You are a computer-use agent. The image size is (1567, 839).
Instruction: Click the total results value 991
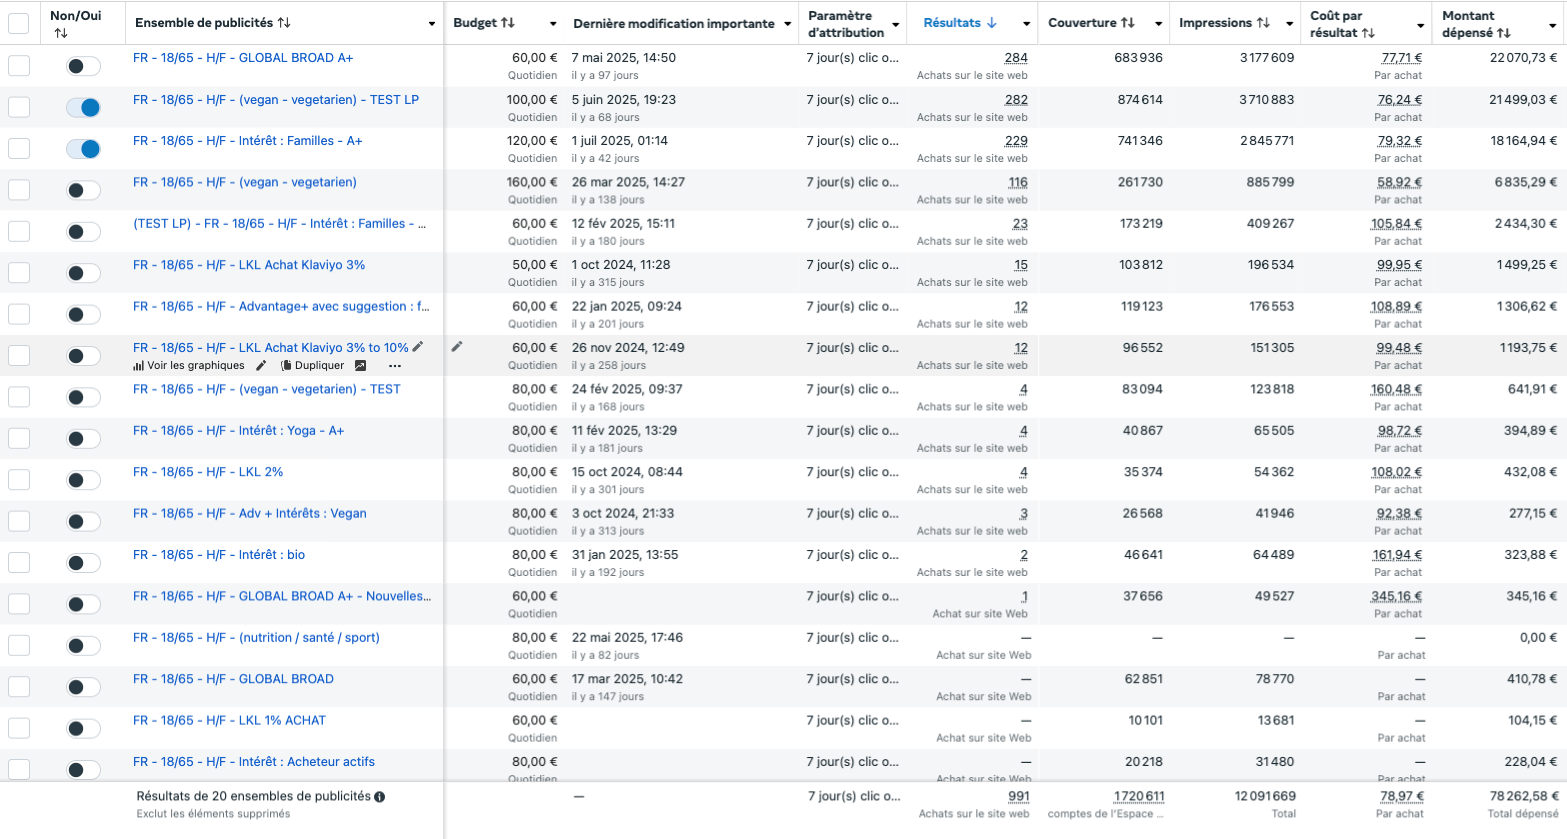[x=1018, y=797]
